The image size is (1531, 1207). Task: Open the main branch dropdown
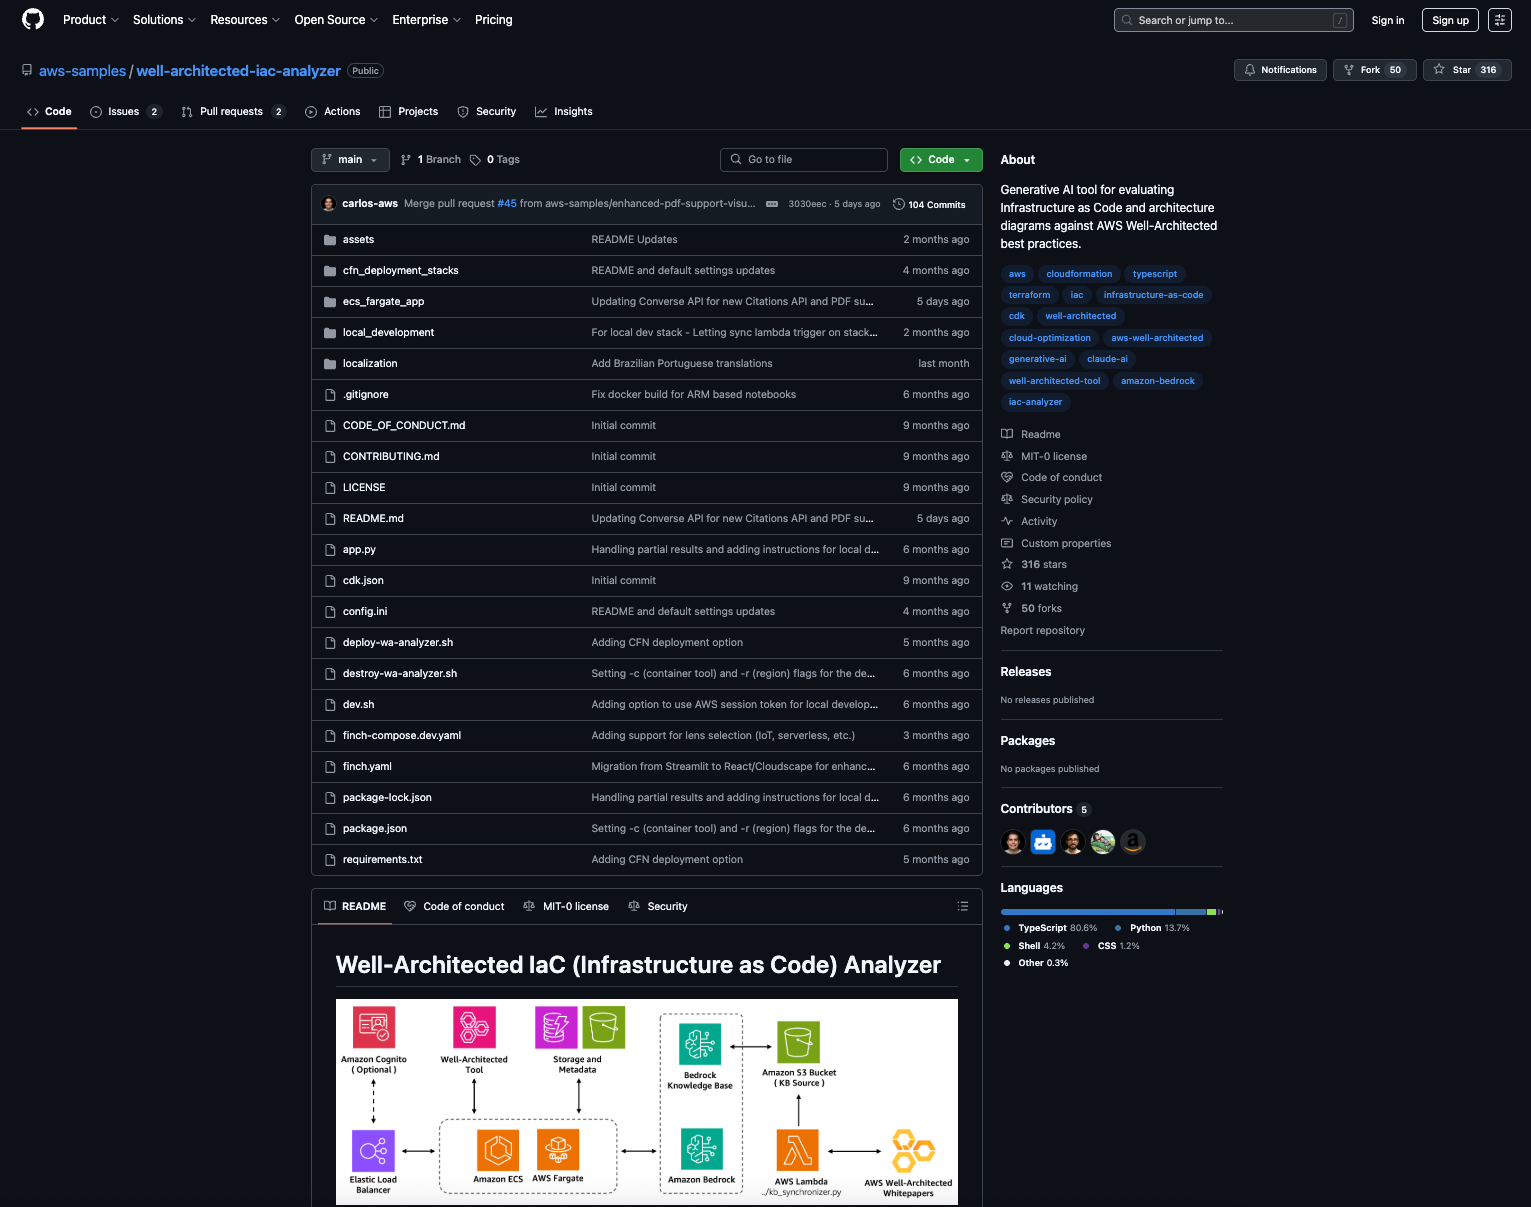point(350,160)
